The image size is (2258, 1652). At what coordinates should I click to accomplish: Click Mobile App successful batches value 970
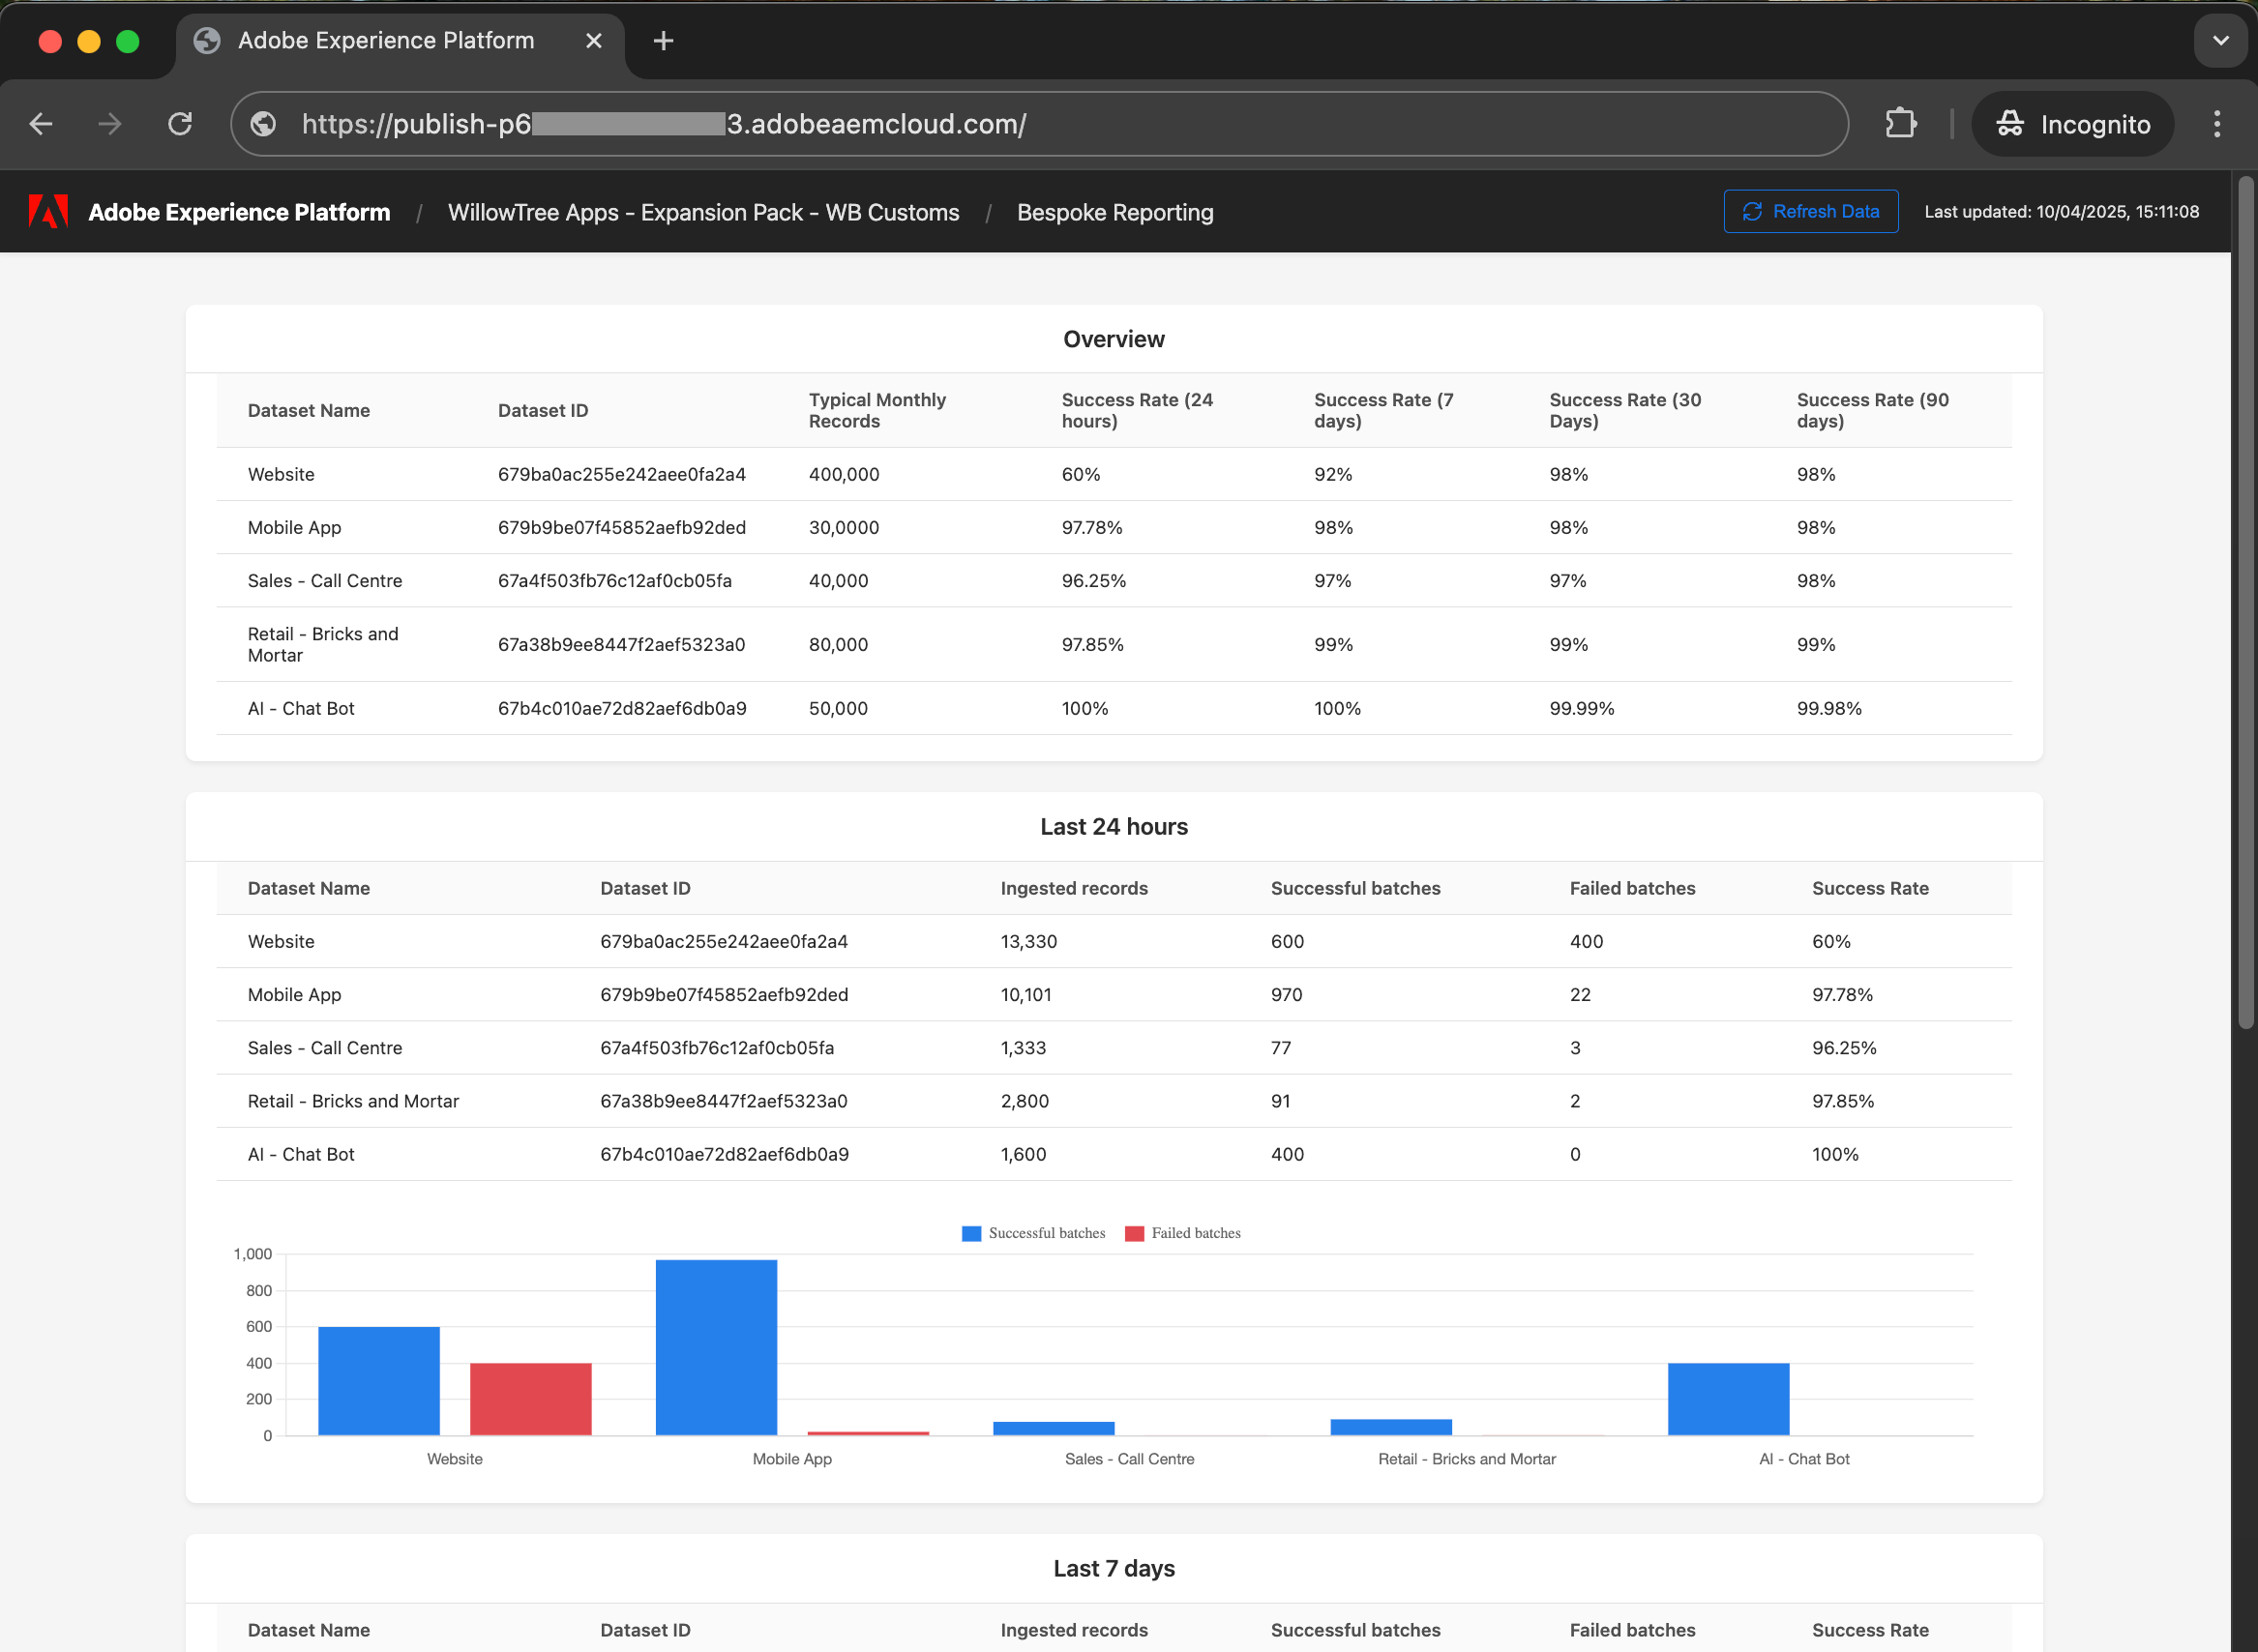[x=1286, y=994]
